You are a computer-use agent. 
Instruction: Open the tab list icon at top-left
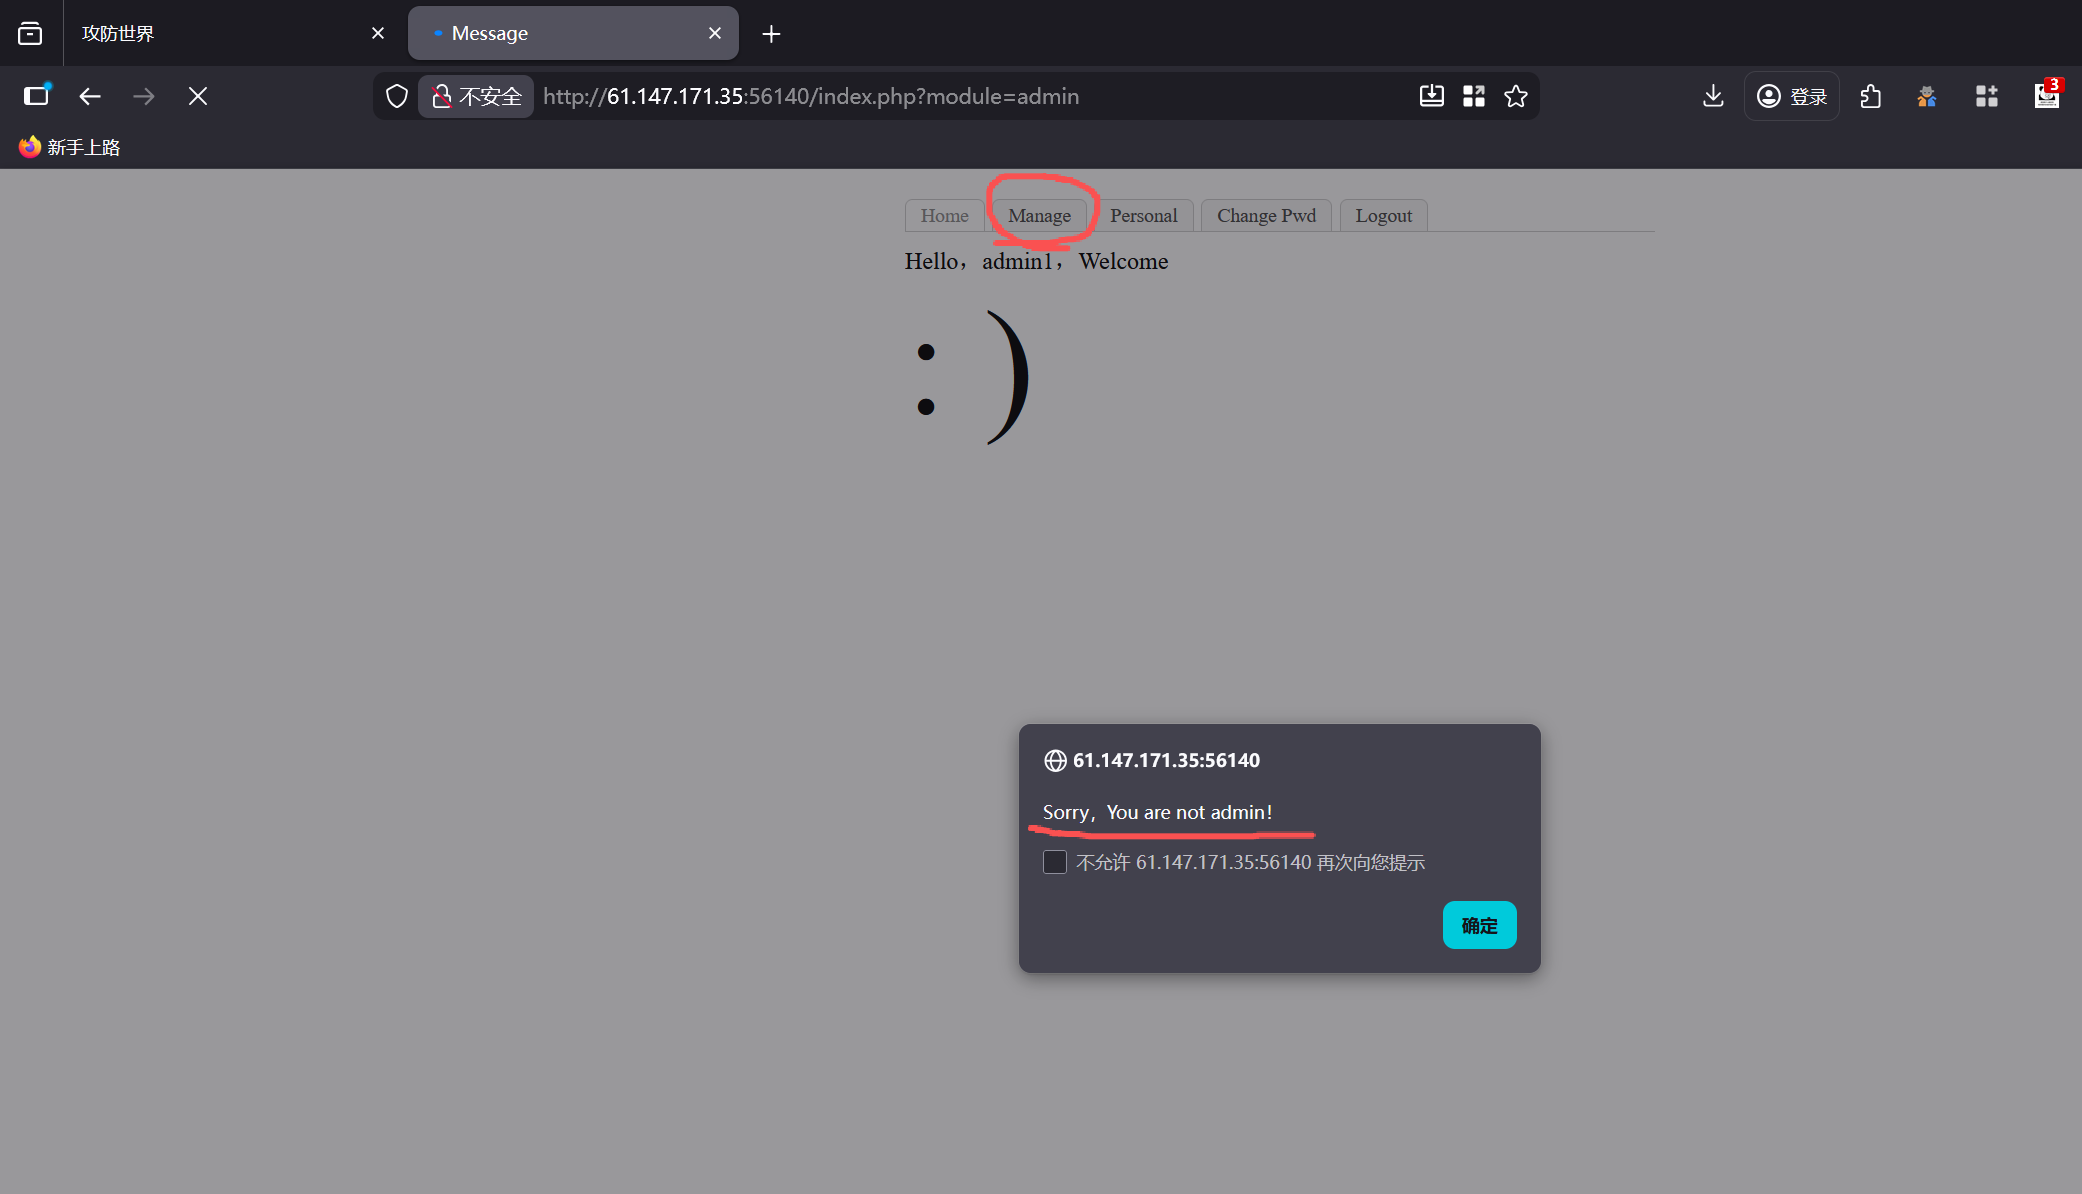click(30, 33)
